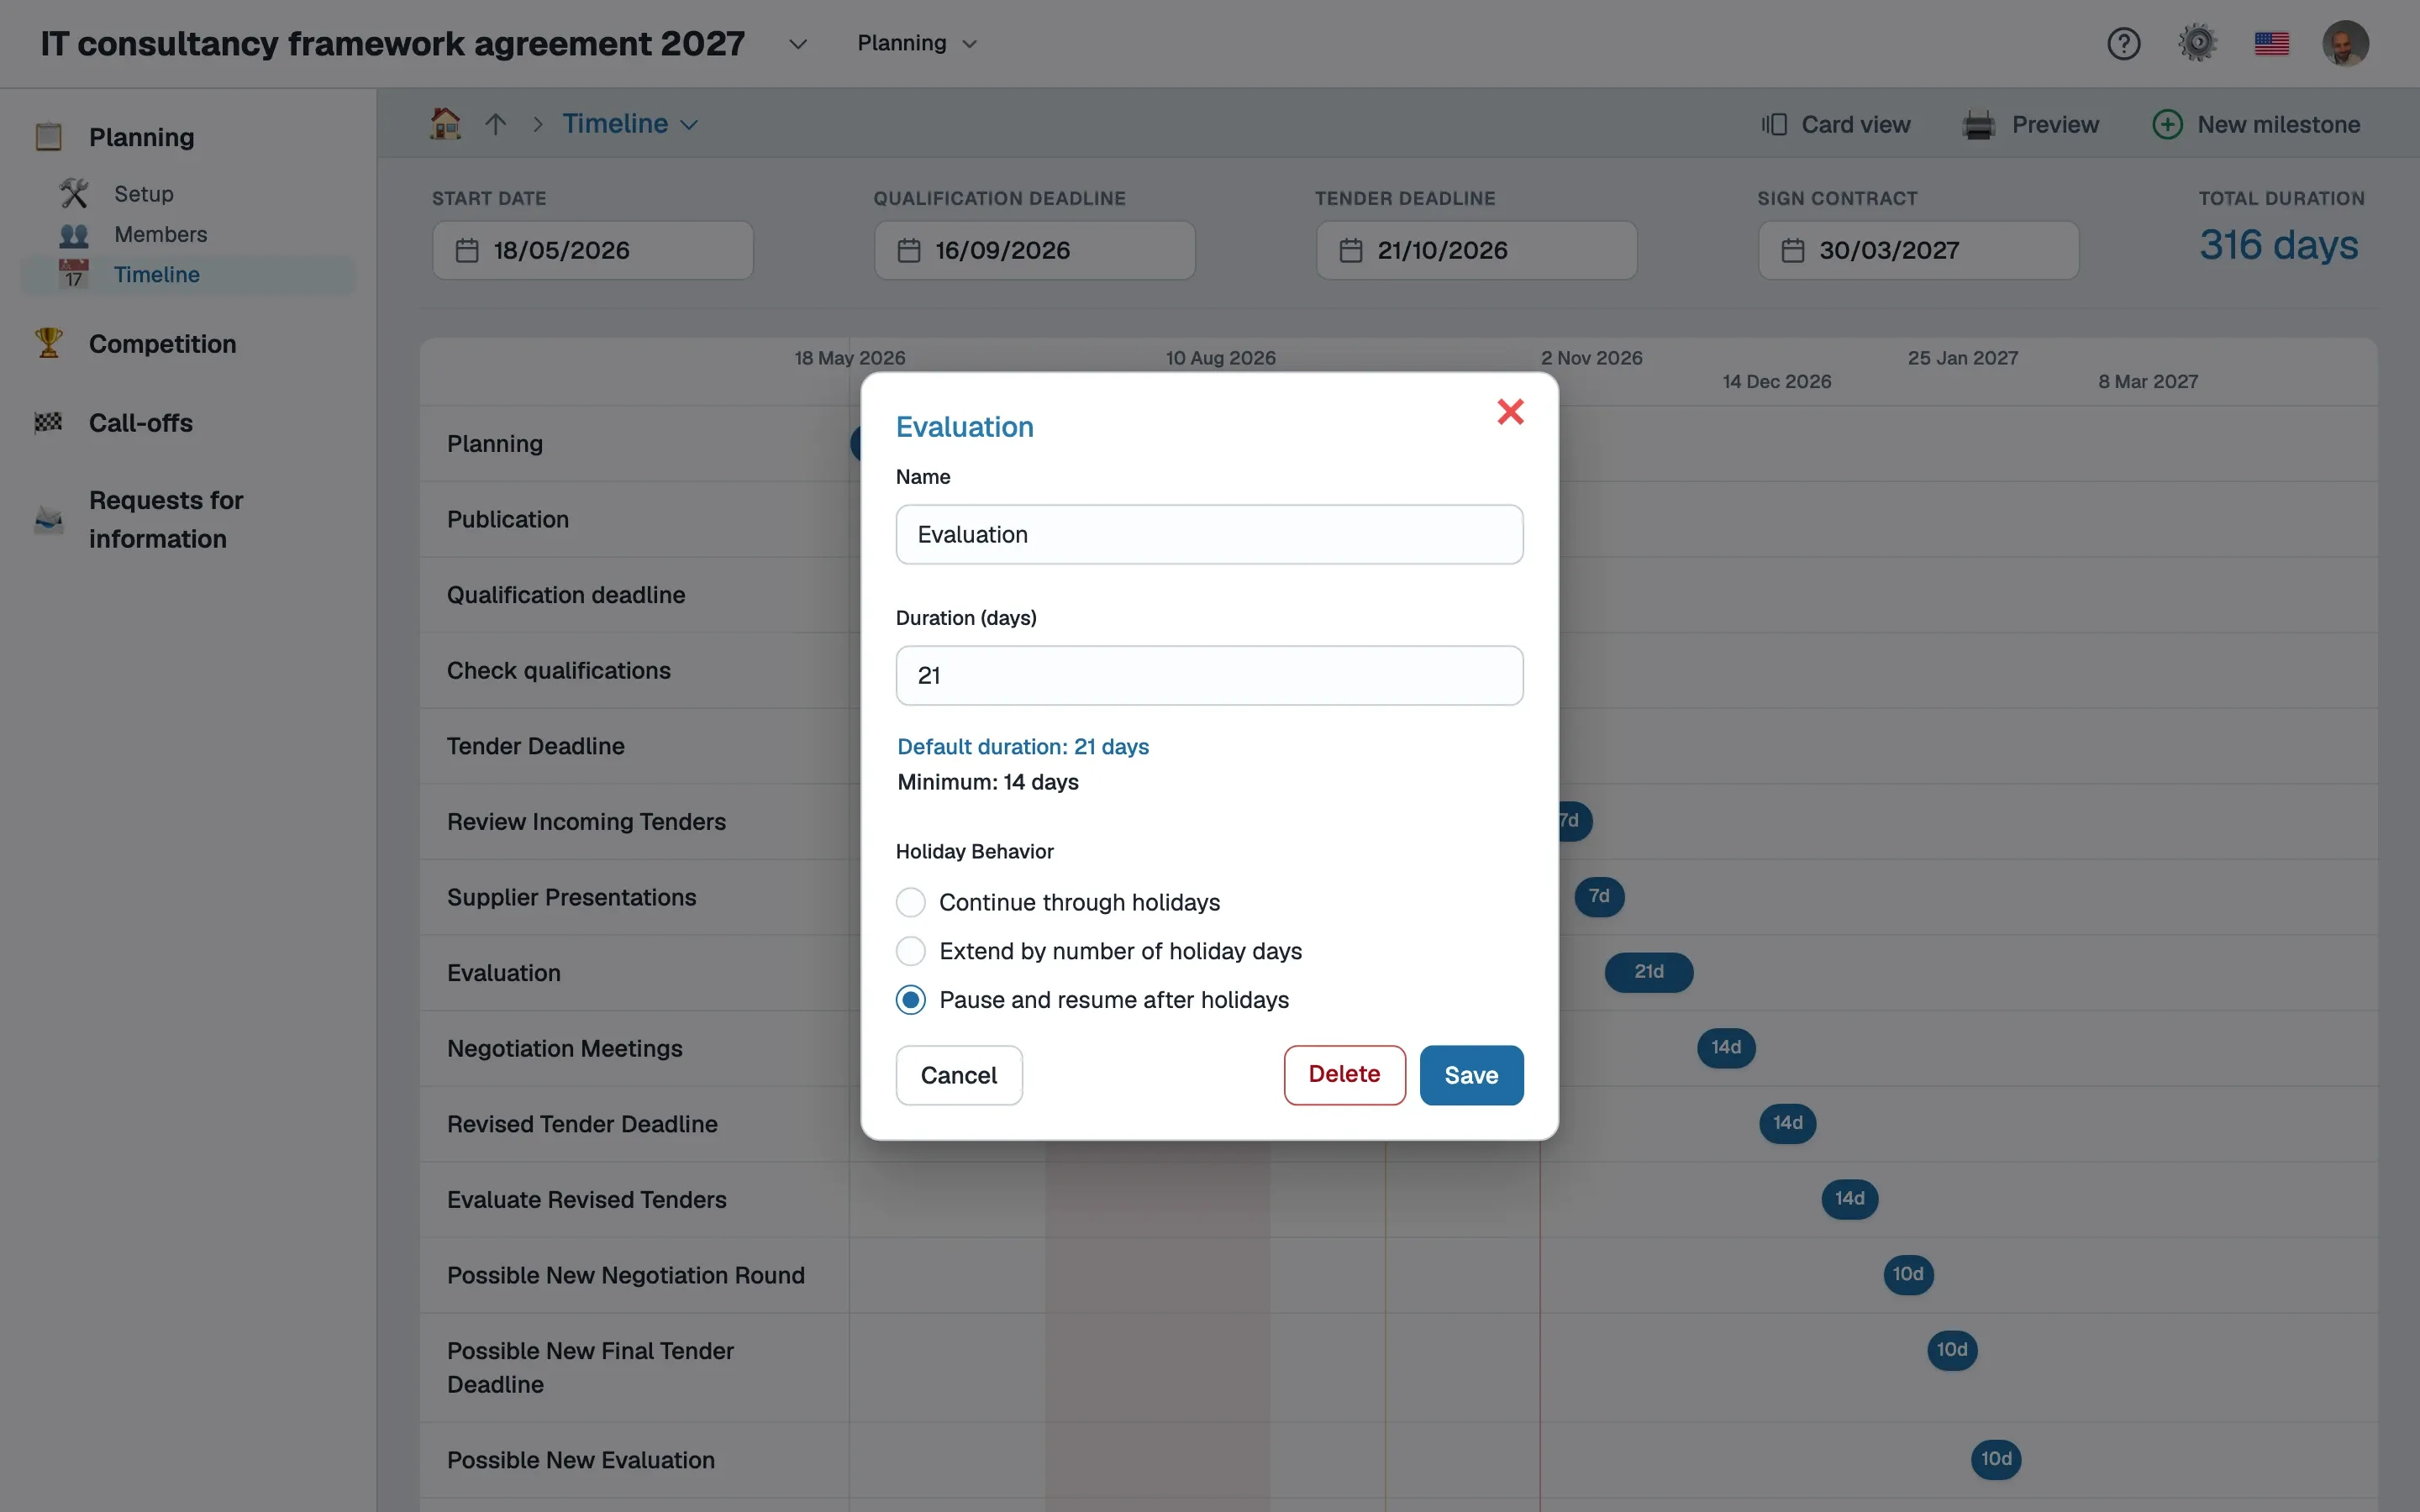Open the Call-offs section
This screenshot has width=2420, height=1512.
click(x=140, y=422)
